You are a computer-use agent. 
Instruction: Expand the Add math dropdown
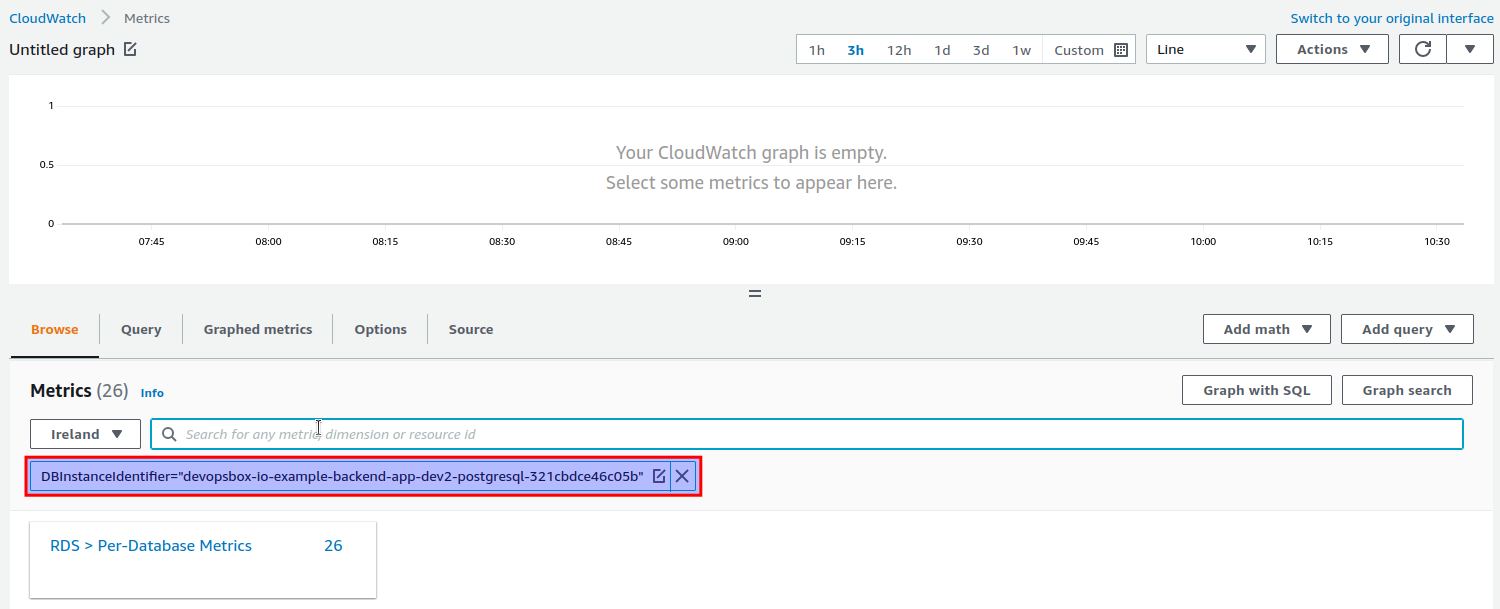(1266, 328)
